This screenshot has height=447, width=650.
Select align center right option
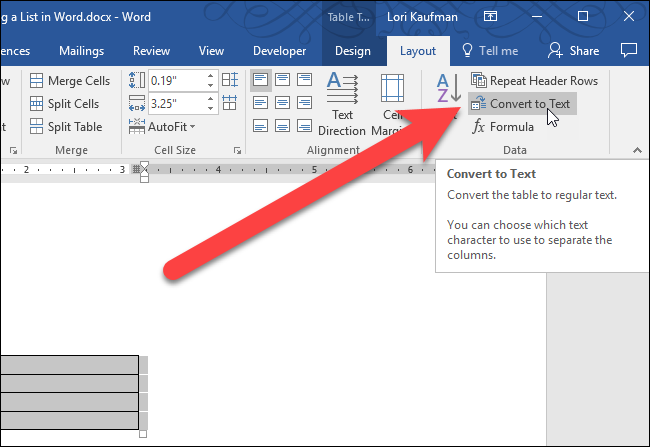(304, 102)
